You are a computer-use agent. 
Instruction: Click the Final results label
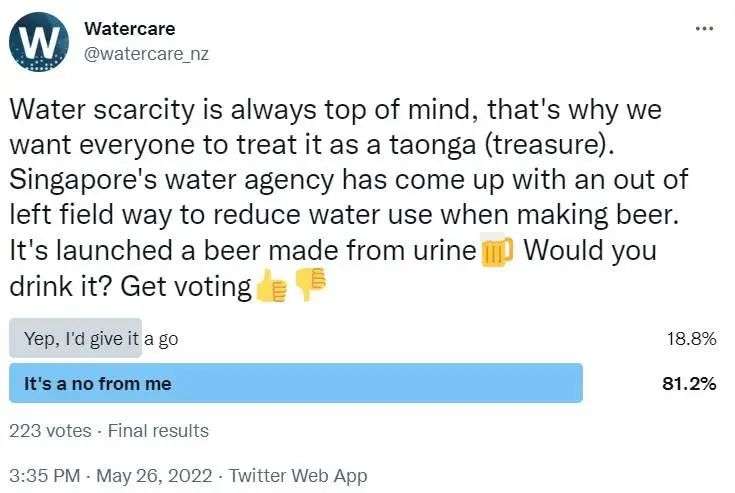[158, 431]
